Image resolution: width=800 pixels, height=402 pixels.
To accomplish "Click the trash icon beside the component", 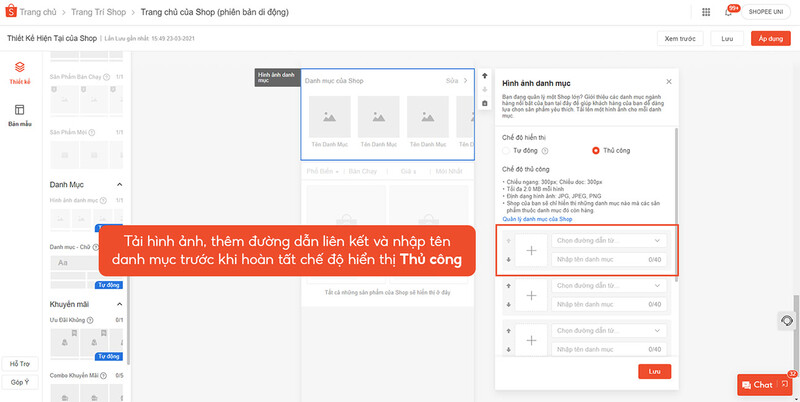I will 485,103.
